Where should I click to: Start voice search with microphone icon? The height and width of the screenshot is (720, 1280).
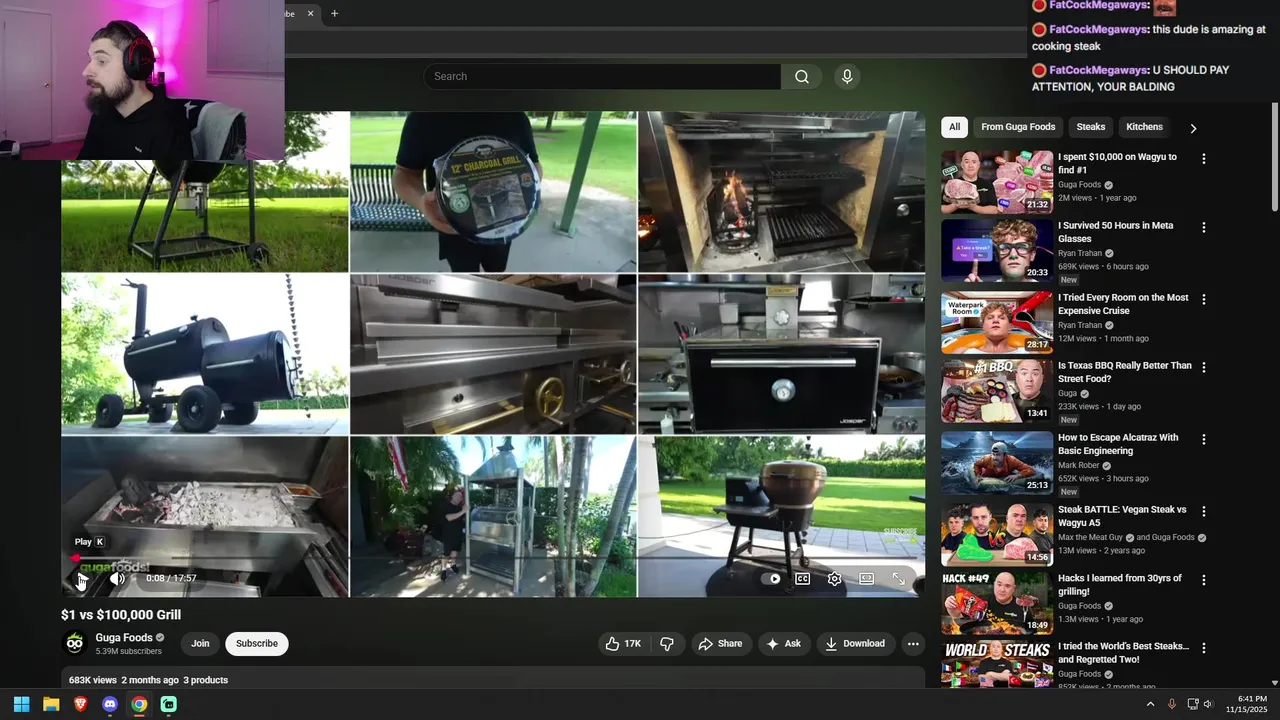847,77
